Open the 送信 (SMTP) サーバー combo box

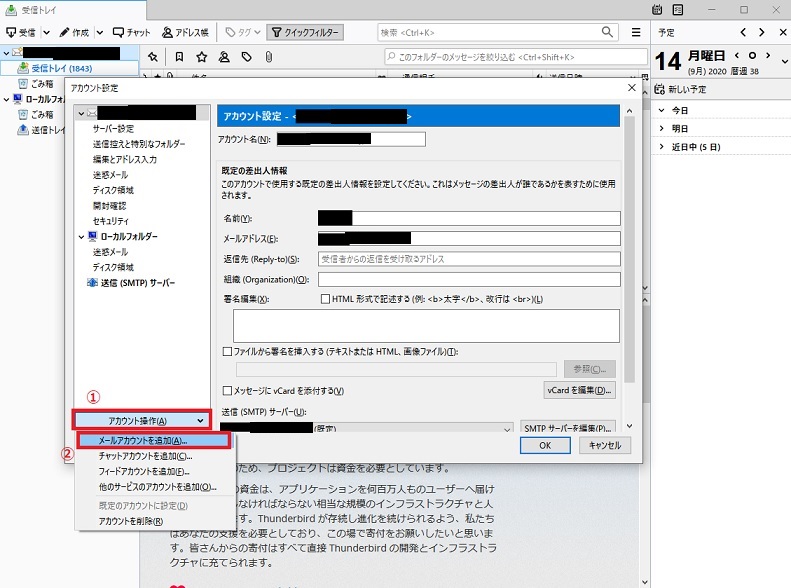367,428
